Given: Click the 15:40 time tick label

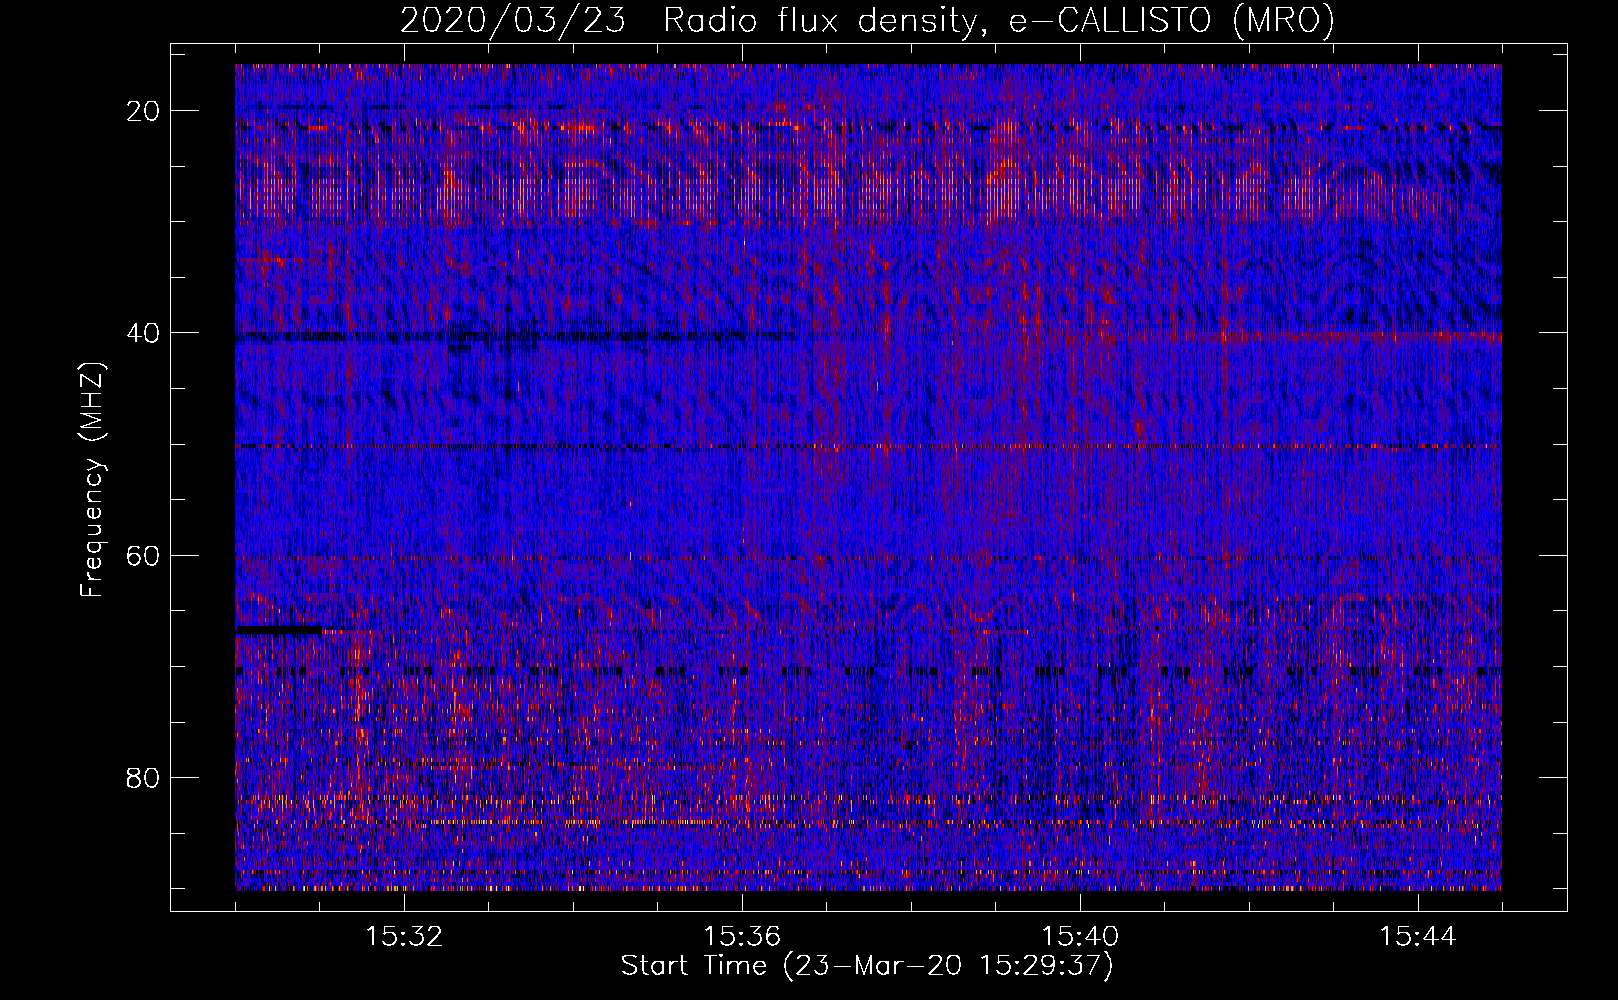Looking at the screenshot, I should (1080, 937).
